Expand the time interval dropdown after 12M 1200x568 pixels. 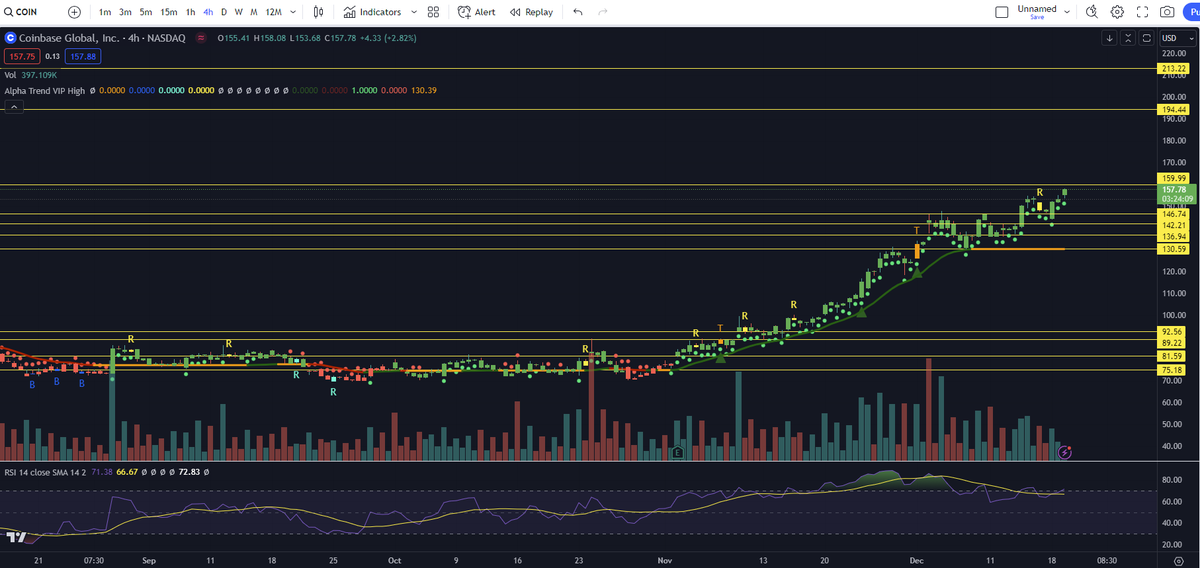(294, 12)
